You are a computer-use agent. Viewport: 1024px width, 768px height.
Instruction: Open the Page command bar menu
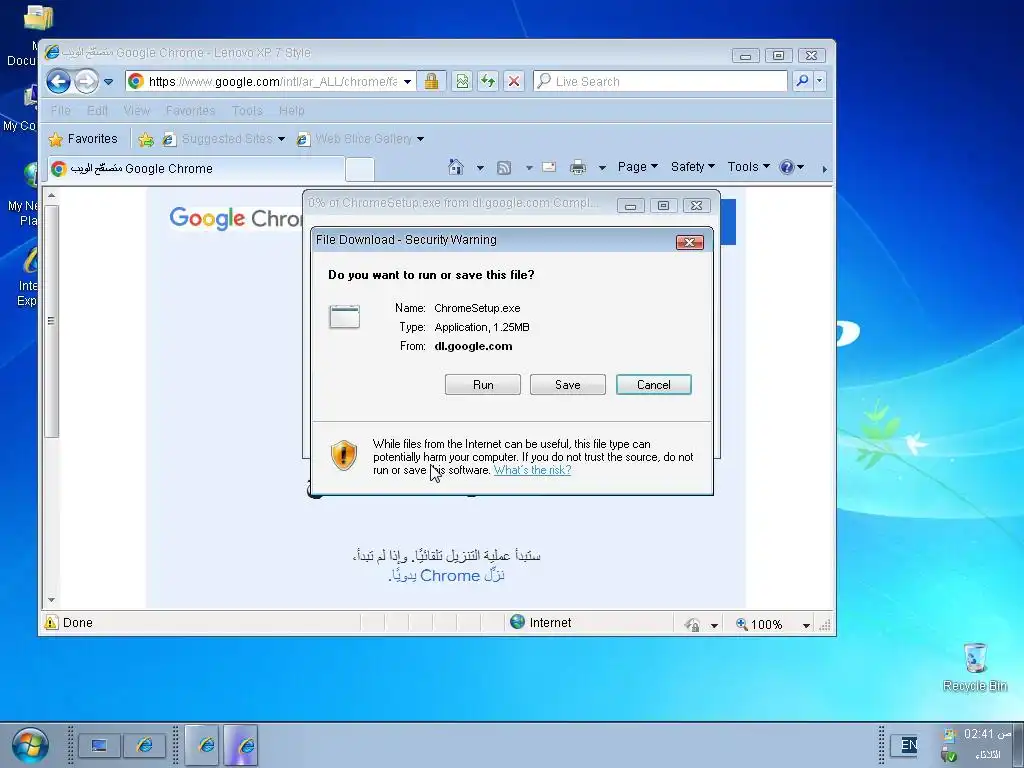[x=637, y=167]
